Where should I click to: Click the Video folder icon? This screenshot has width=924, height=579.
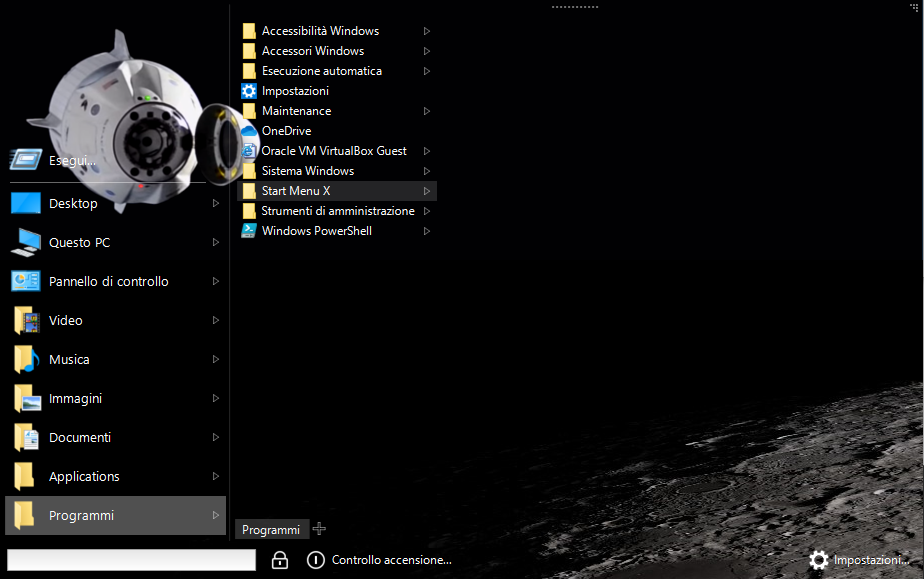point(27,320)
